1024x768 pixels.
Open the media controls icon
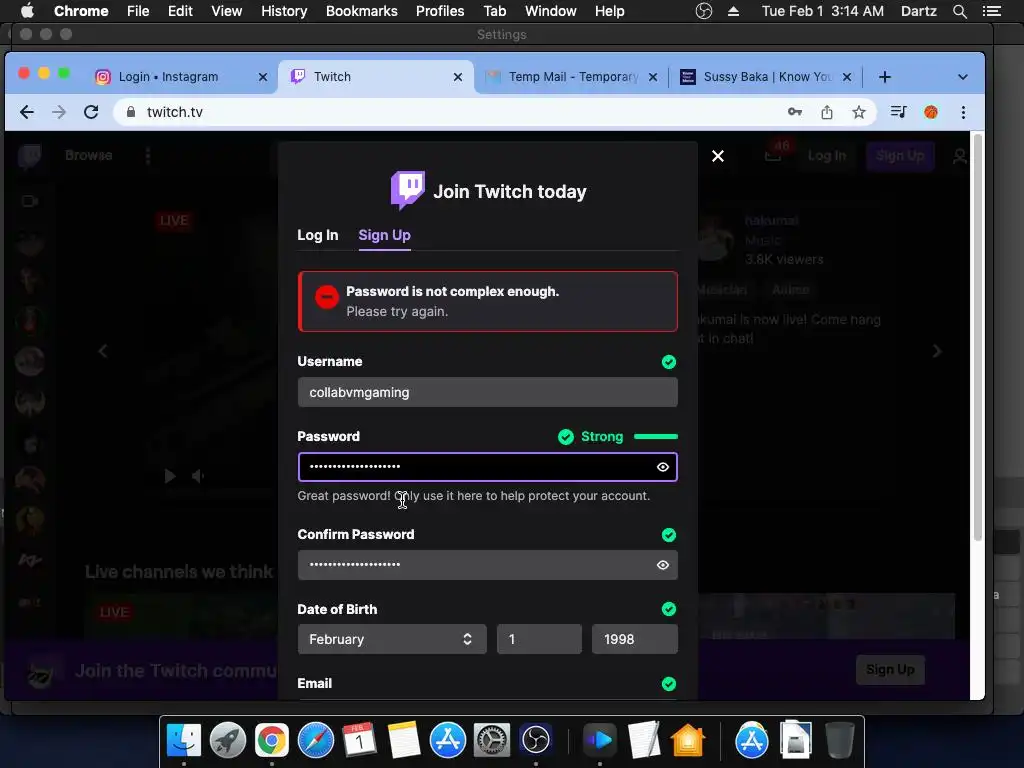[899, 112]
